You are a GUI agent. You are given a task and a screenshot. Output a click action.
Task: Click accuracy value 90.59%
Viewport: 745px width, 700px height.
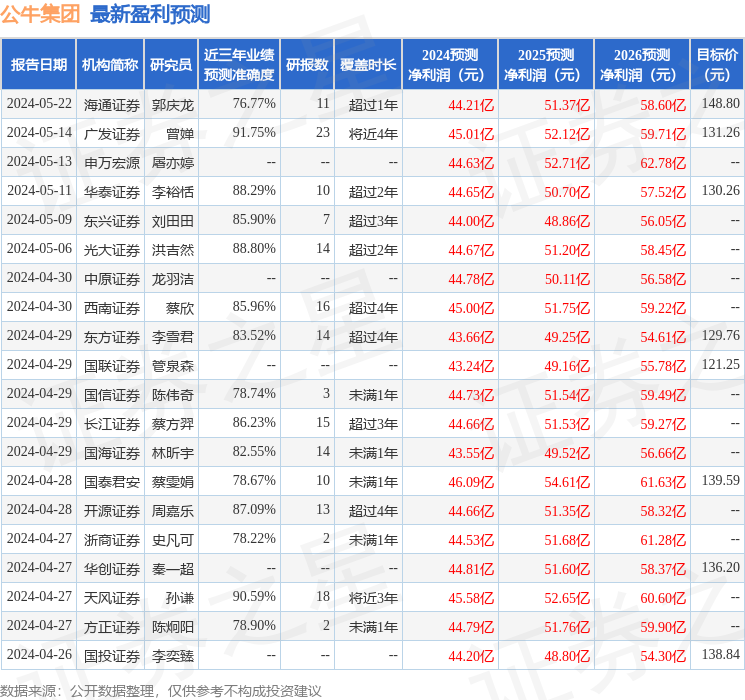click(x=254, y=596)
